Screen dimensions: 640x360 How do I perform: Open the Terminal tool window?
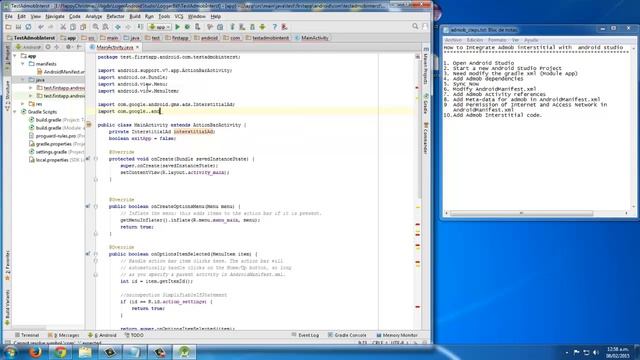point(27,335)
